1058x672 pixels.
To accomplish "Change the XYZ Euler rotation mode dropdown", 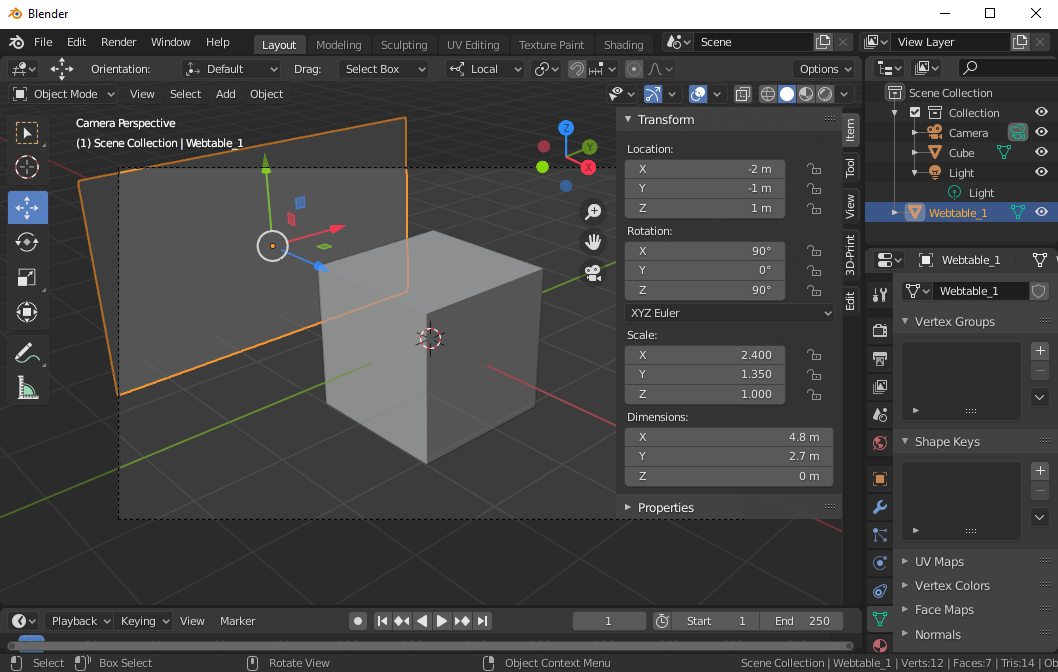I will click(729, 313).
